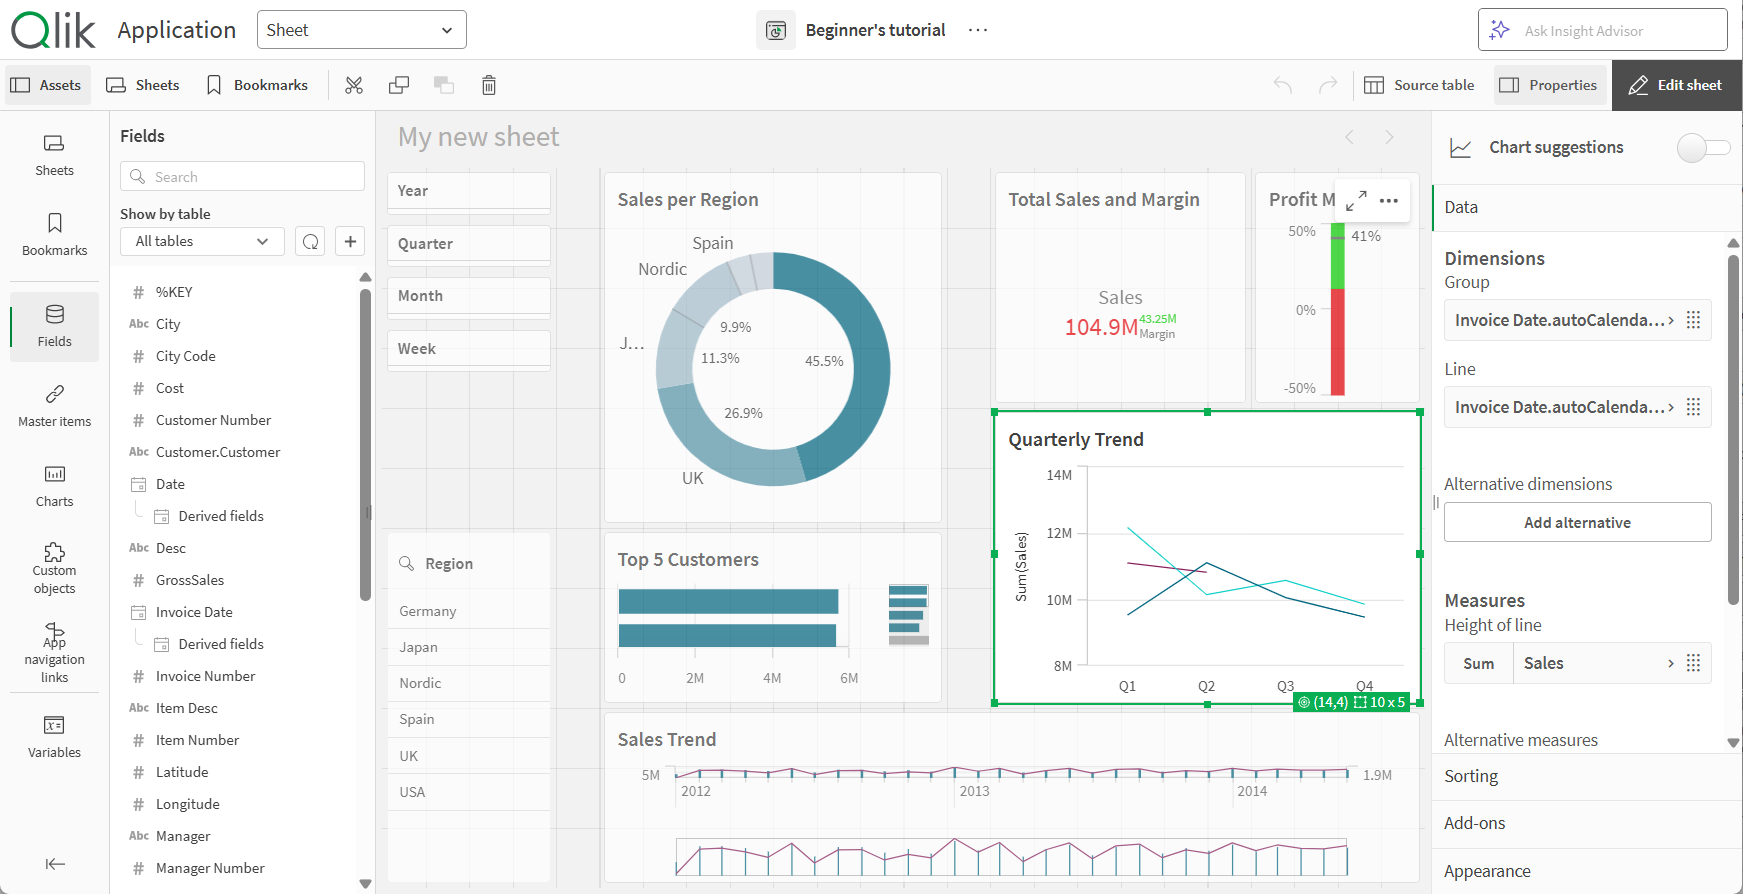Click the Top 5 Customers mini chart scroller

click(909, 614)
